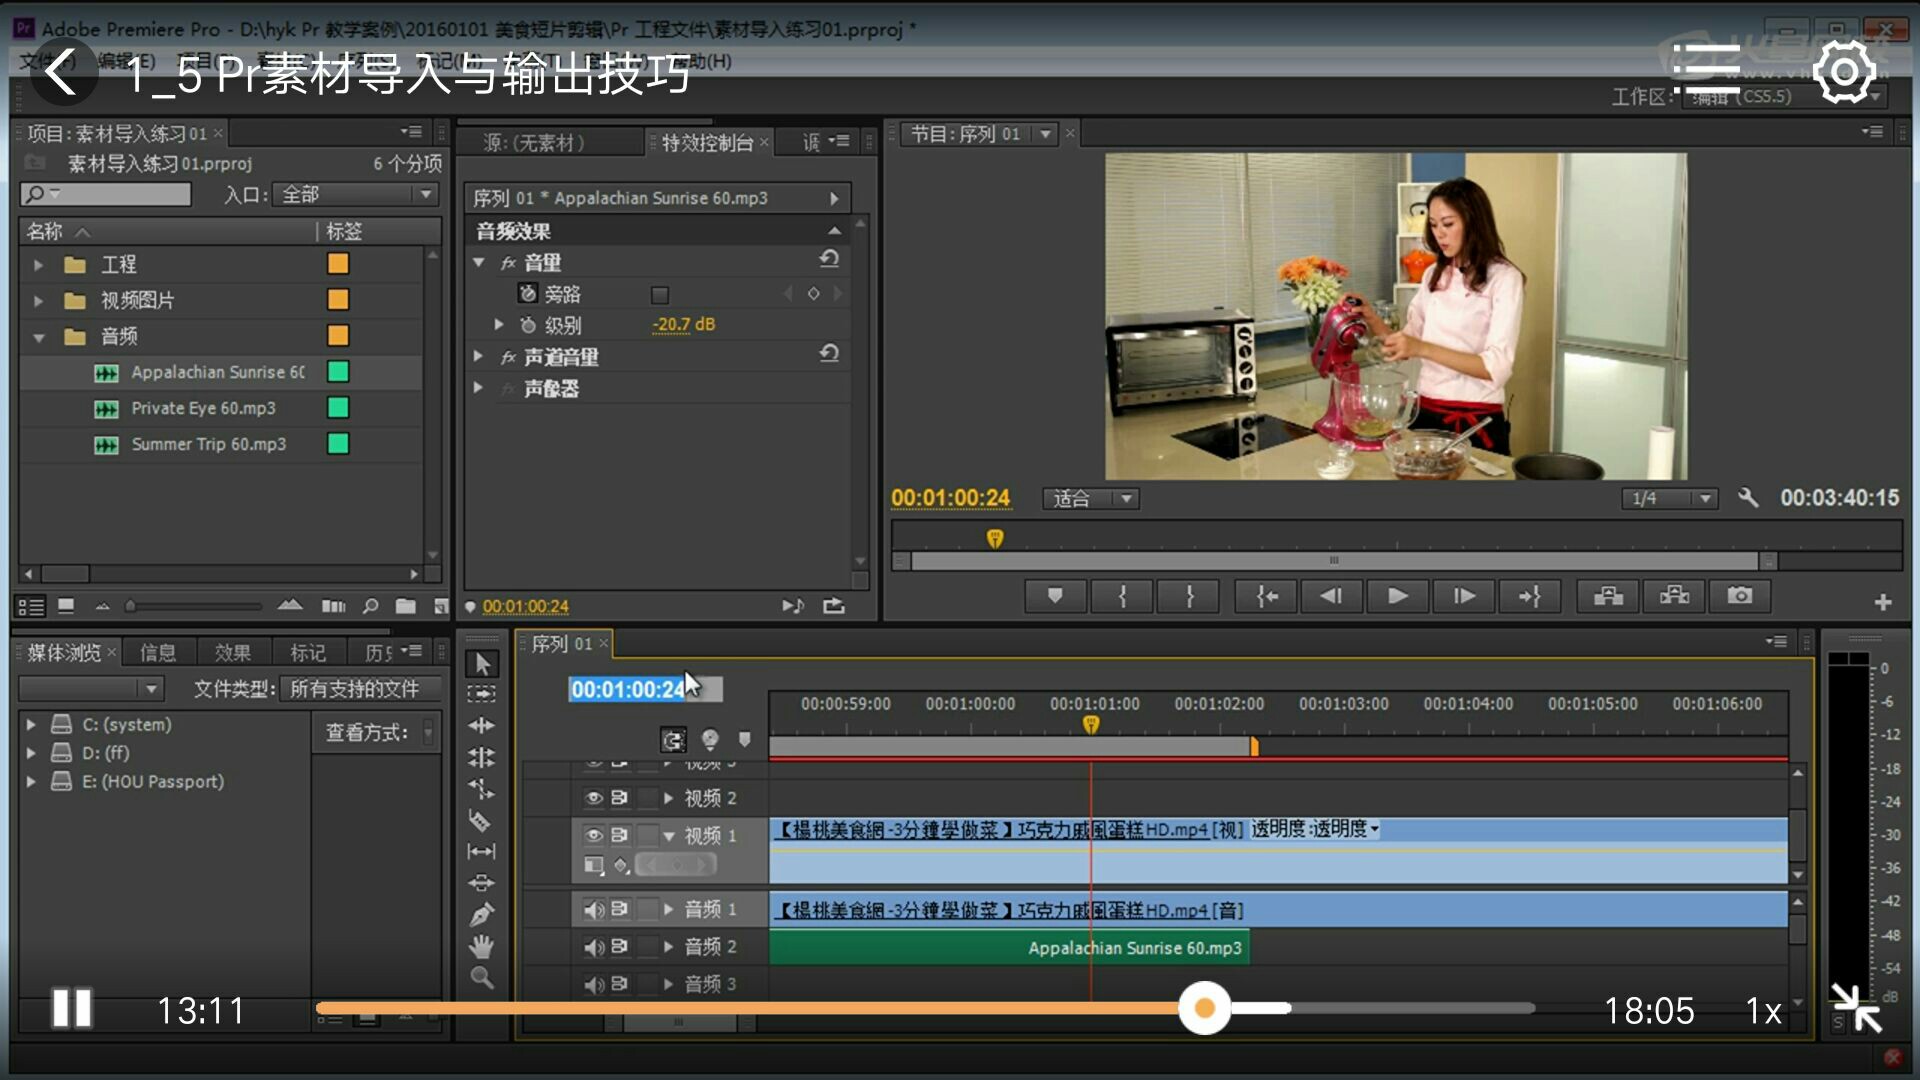Expand the C: (system) drive
Viewport: 1920px width, 1080px height.
click(x=31, y=724)
